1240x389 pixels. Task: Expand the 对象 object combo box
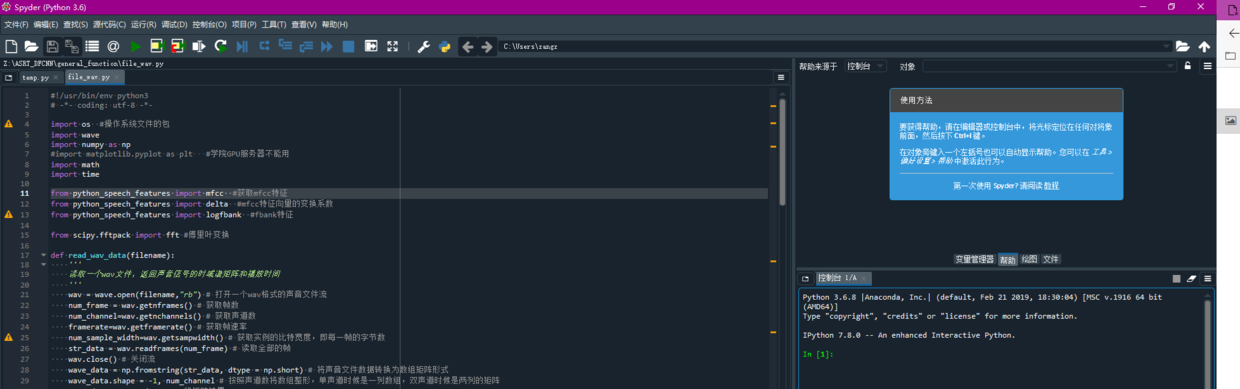pos(1170,66)
